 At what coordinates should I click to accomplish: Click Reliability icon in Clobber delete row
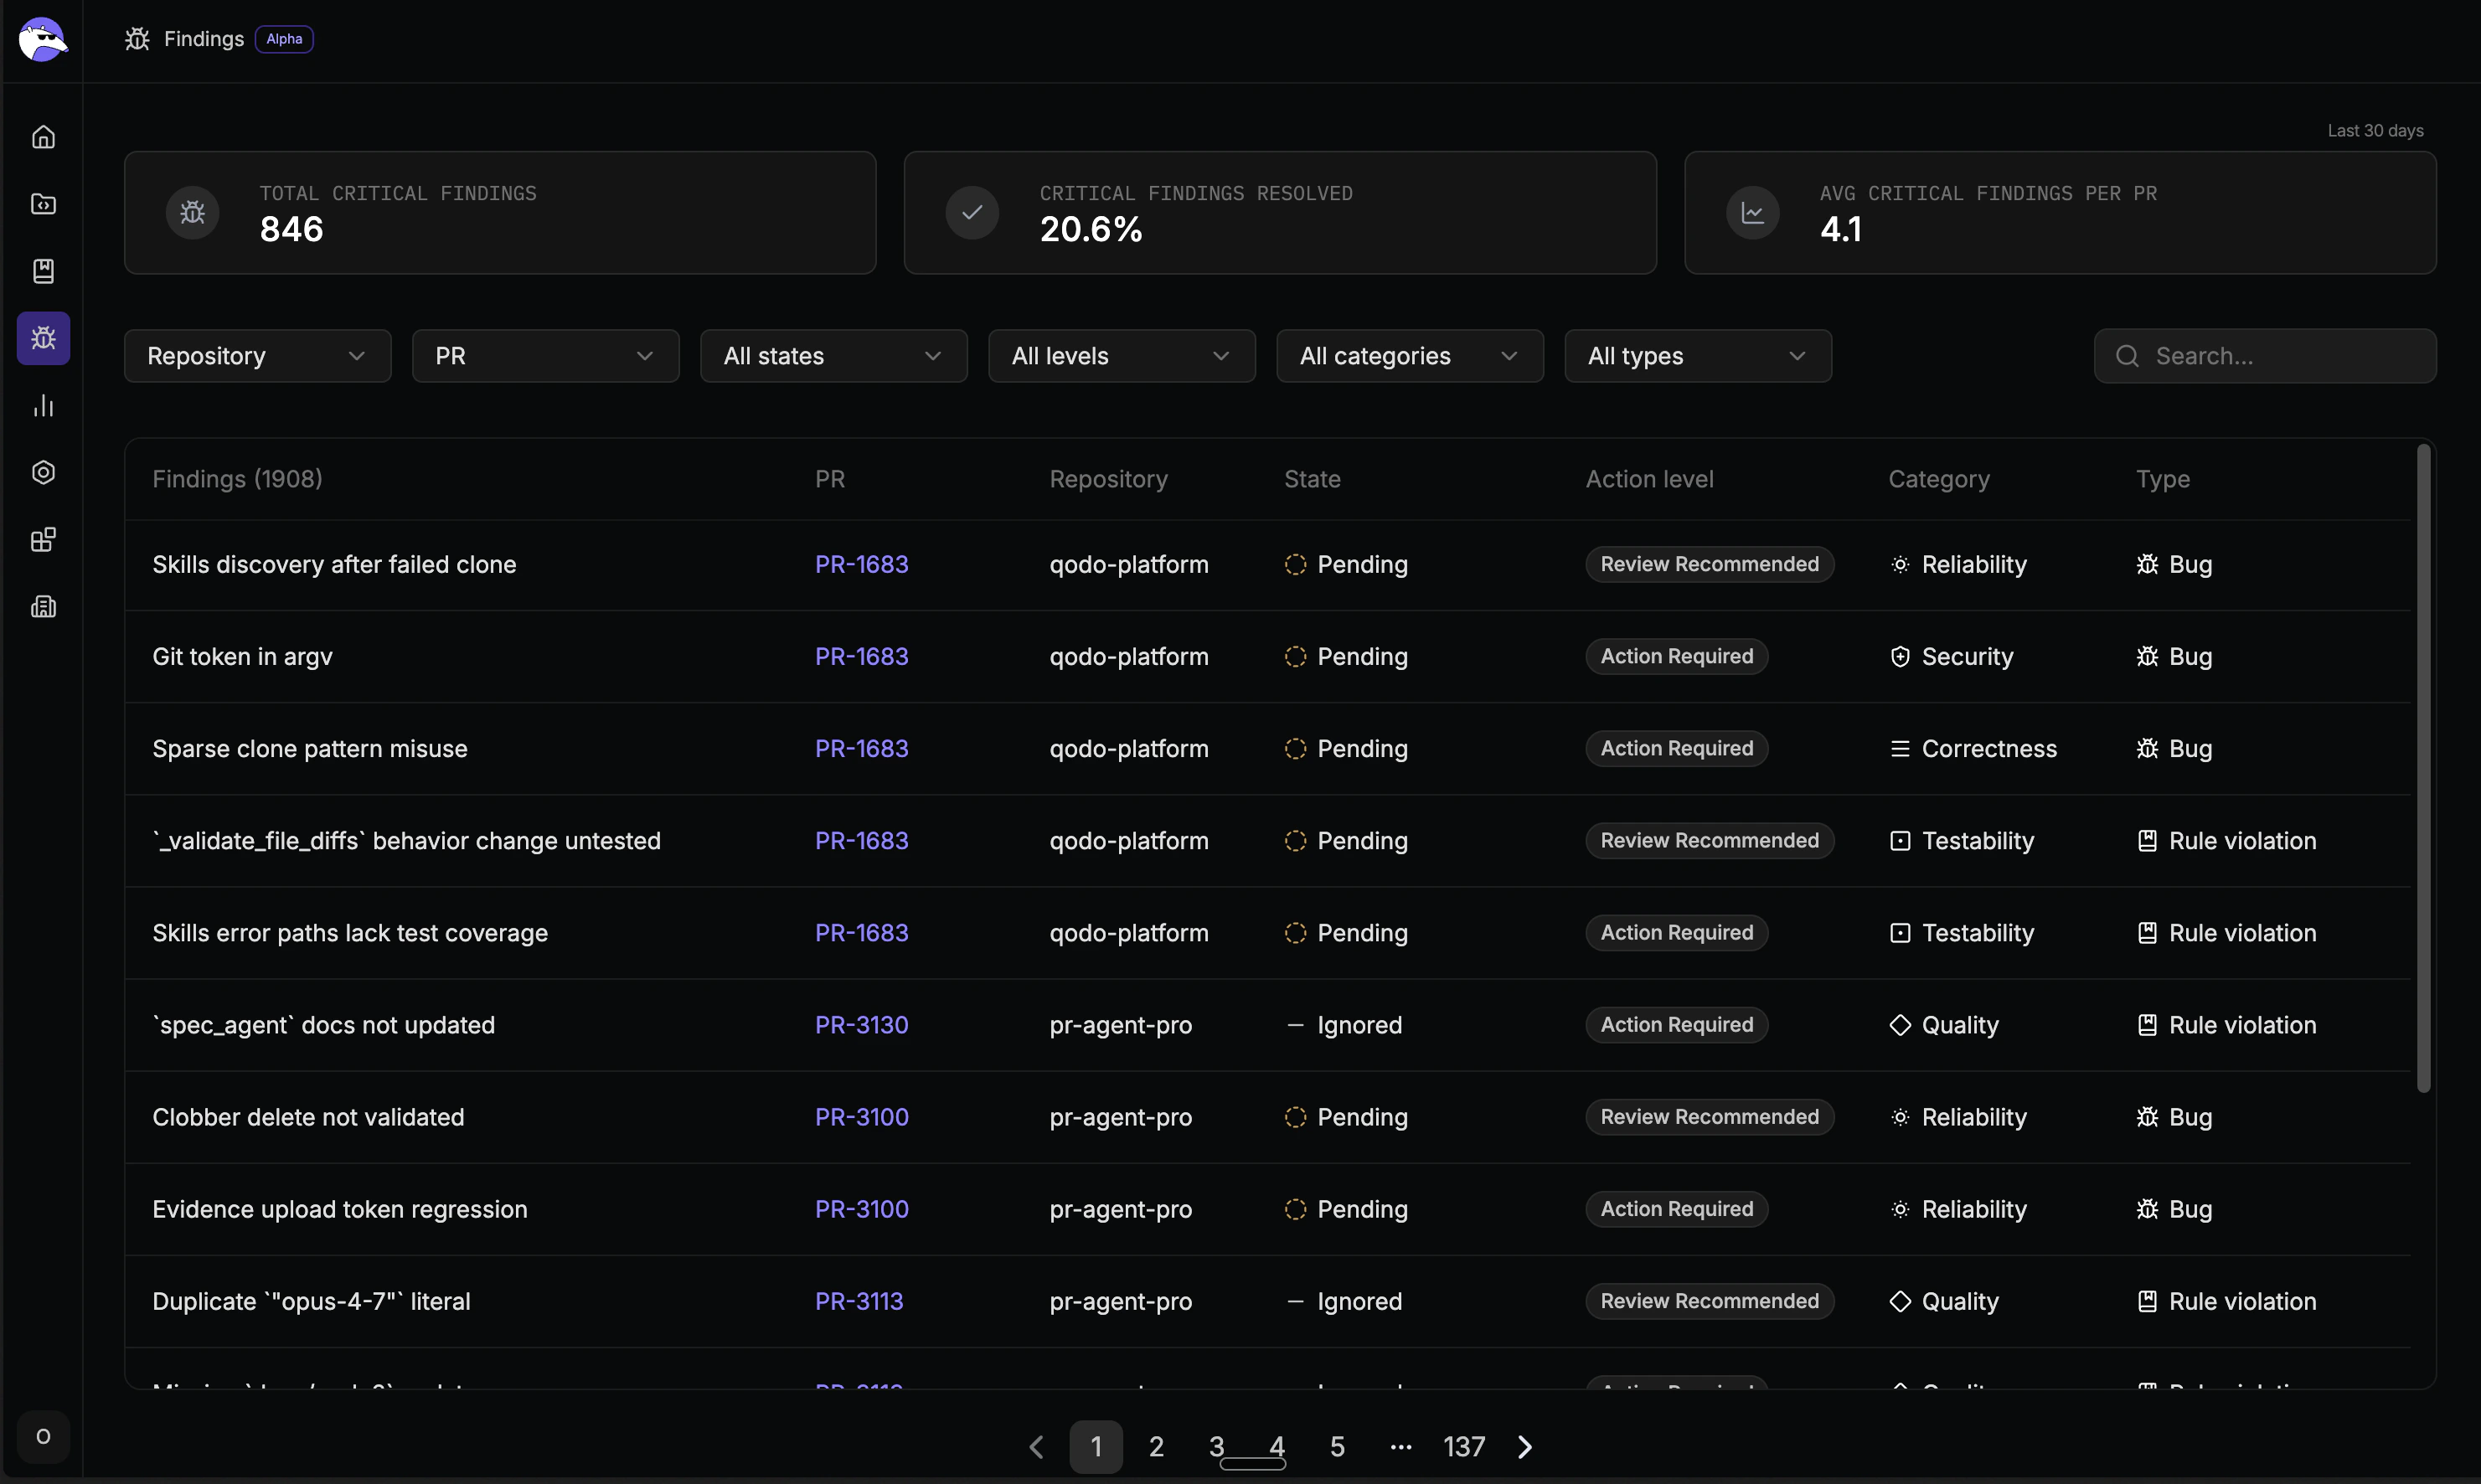(1900, 1117)
